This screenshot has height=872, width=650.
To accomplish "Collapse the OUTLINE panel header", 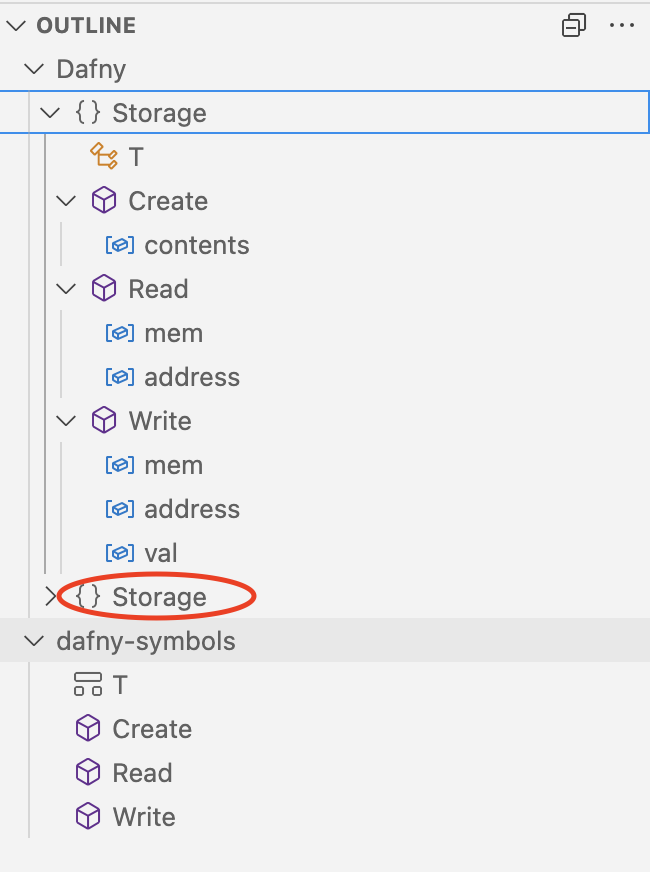I will point(15,25).
